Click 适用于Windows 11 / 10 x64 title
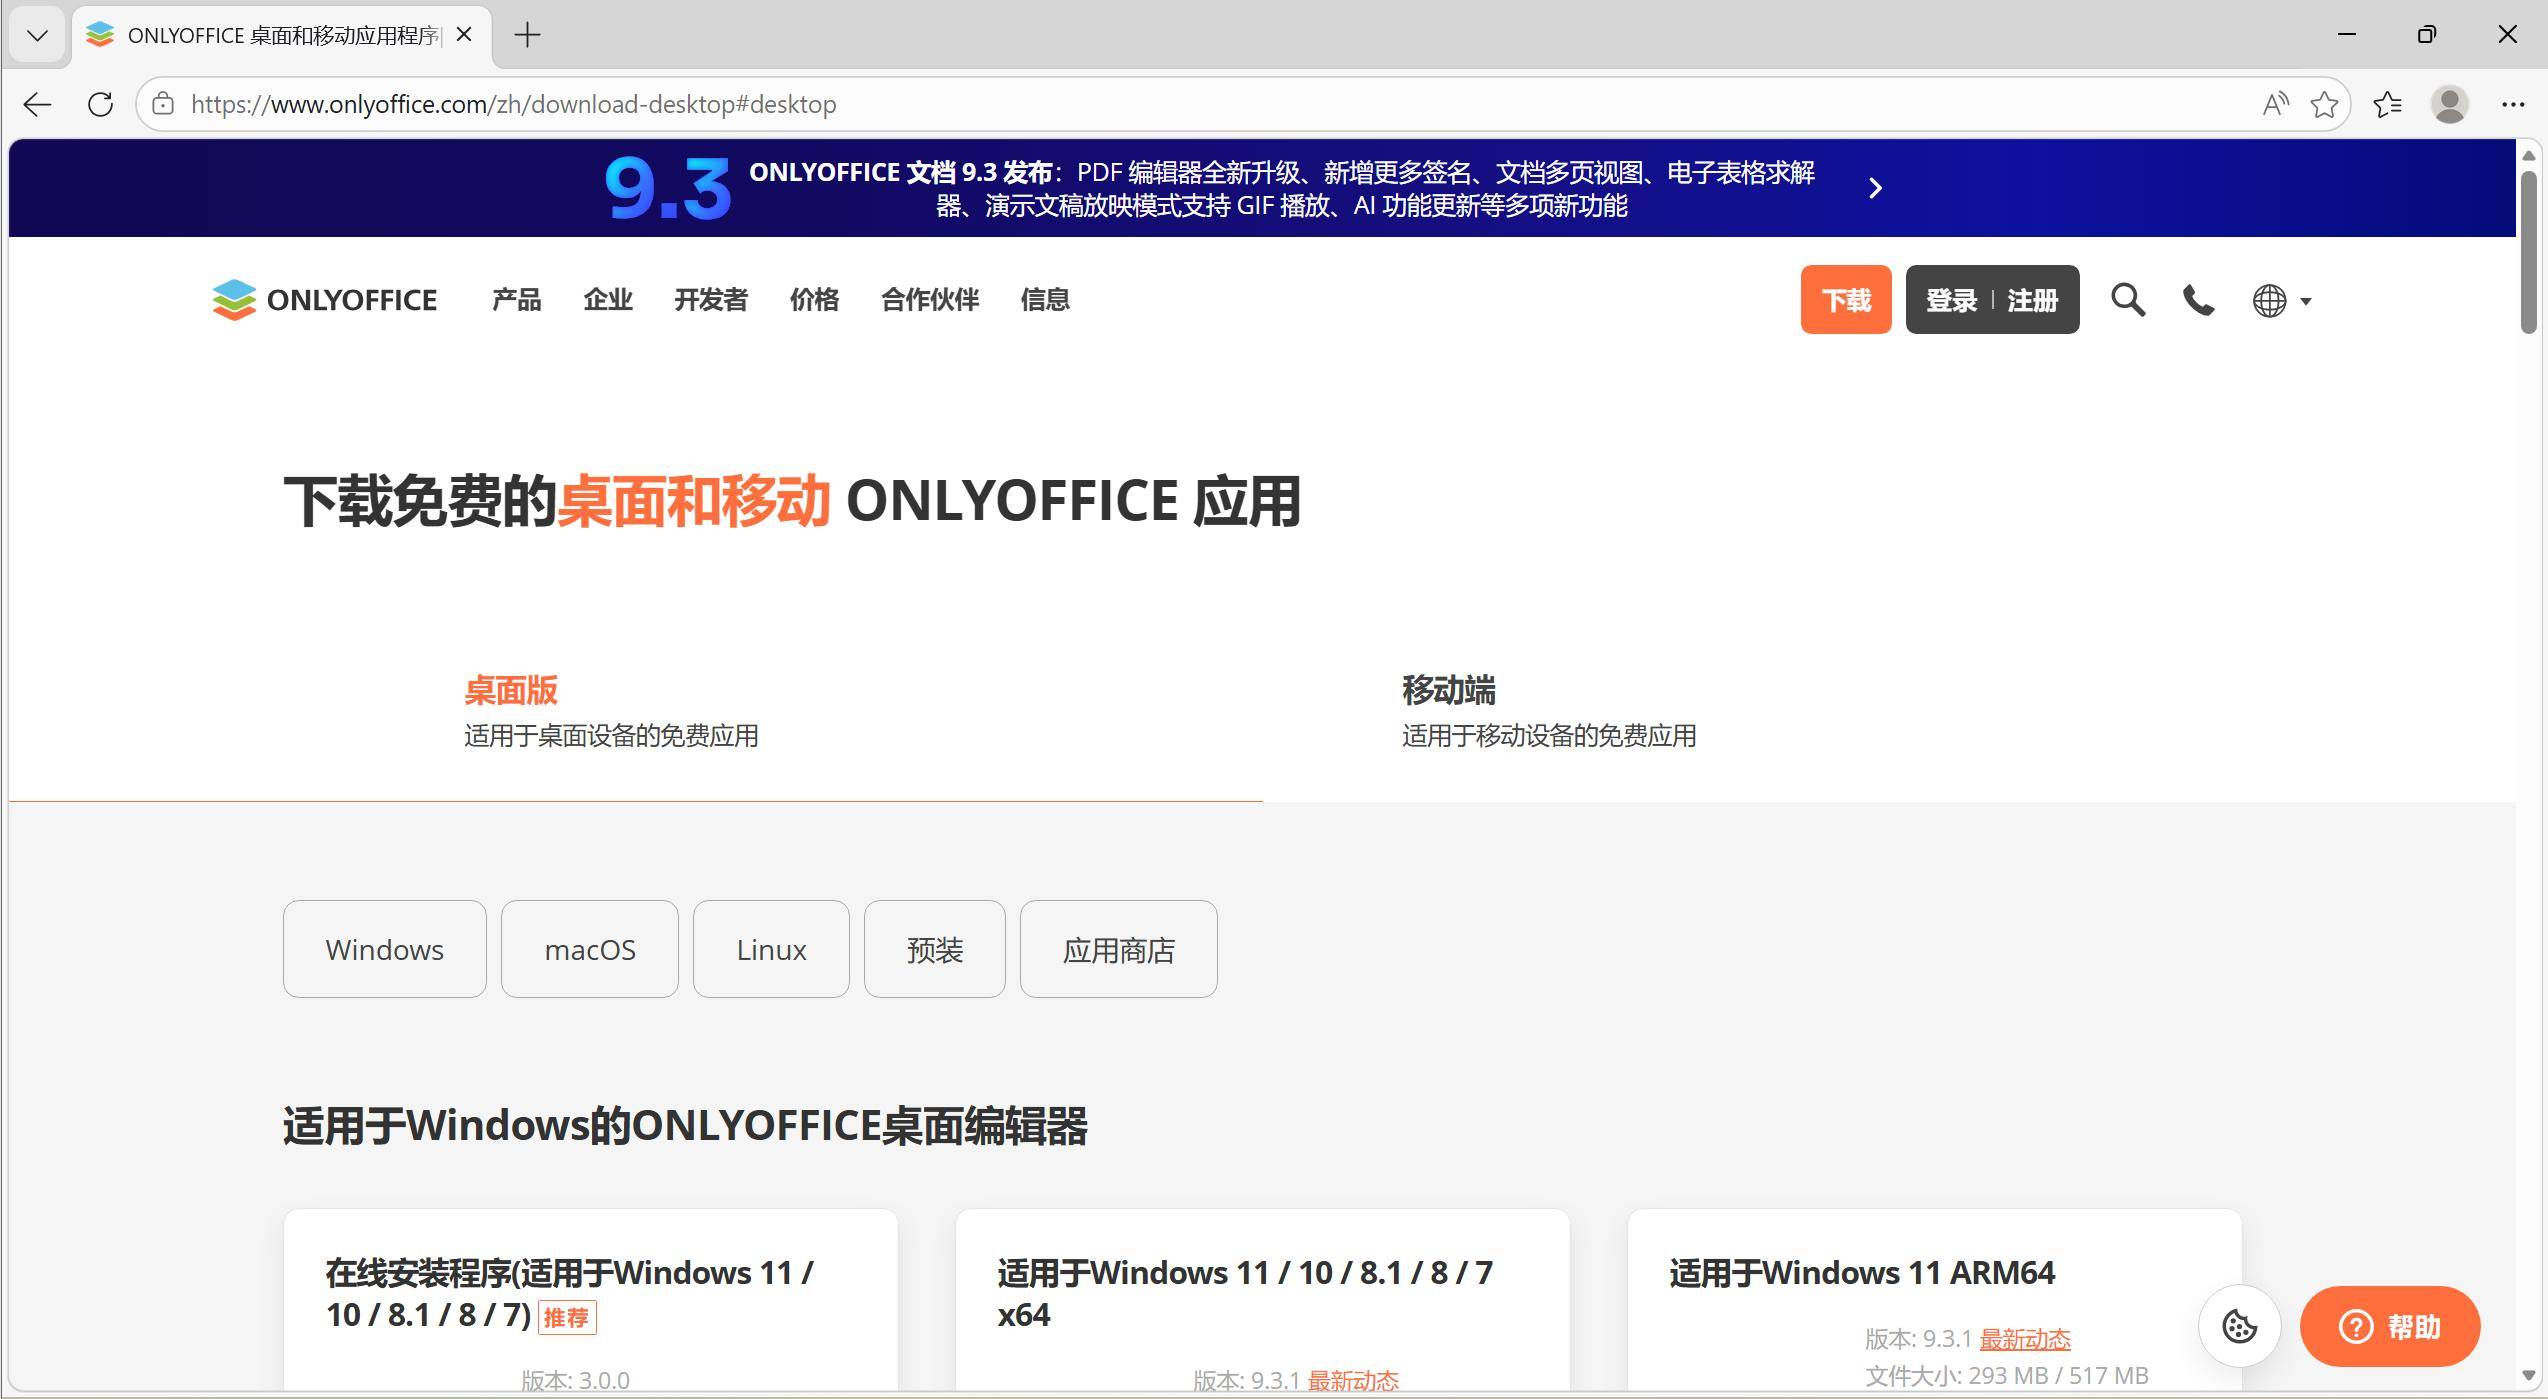2548x1399 pixels. [1244, 1293]
